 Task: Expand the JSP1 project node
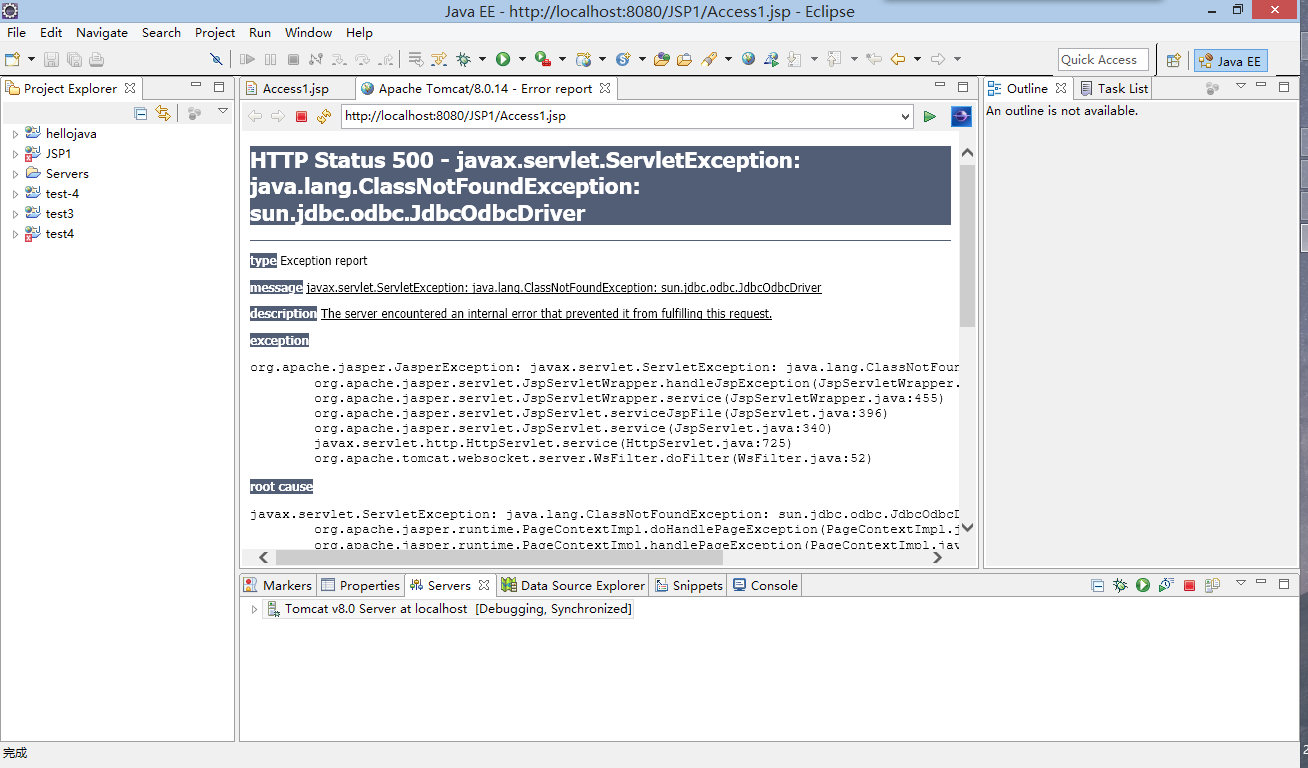click(15, 153)
